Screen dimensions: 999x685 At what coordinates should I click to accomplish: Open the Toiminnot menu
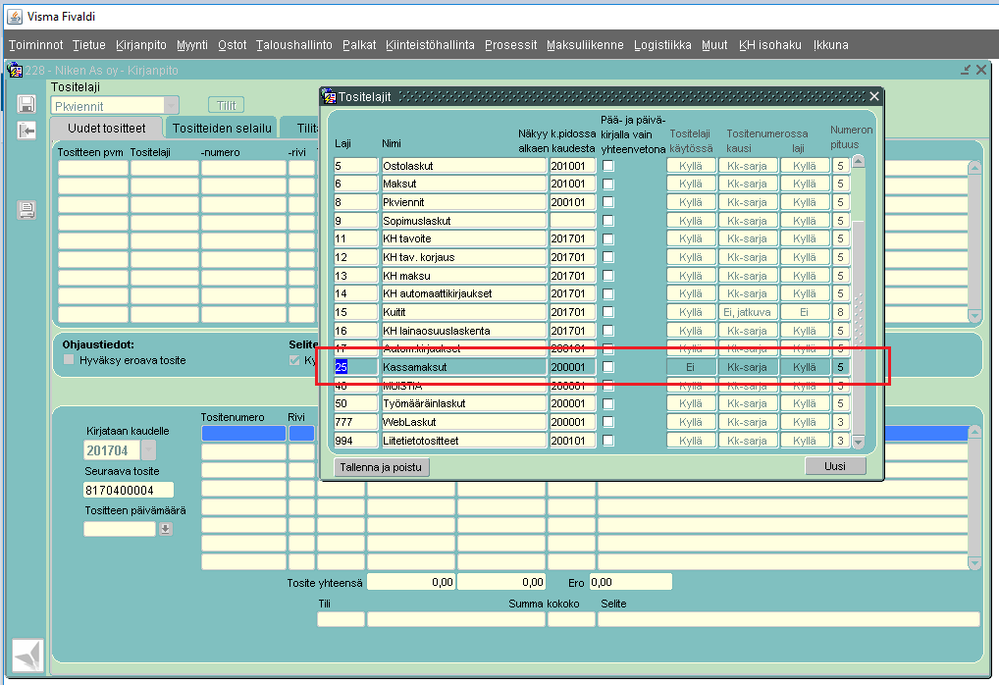coord(36,45)
